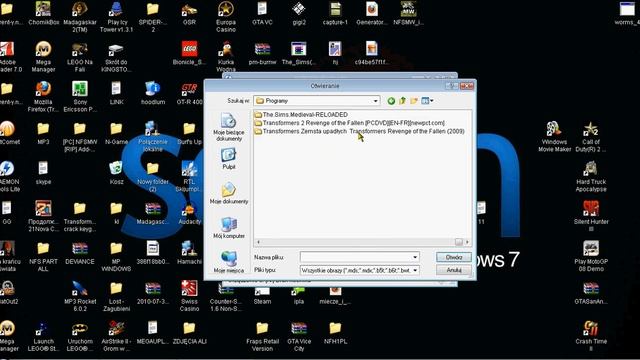The width and height of the screenshot is (640, 360).
Task: Click the Anuluj button
Action: 453,270
